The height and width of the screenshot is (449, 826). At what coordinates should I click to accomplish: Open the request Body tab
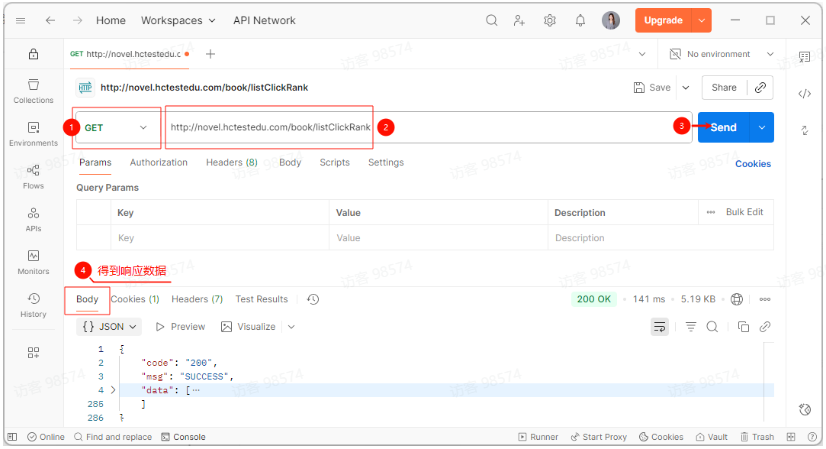click(x=290, y=162)
